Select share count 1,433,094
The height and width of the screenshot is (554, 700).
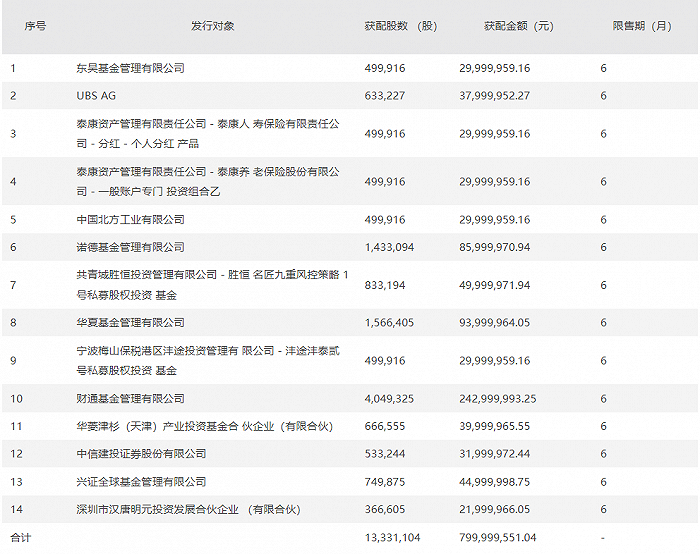tap(389, 247)
